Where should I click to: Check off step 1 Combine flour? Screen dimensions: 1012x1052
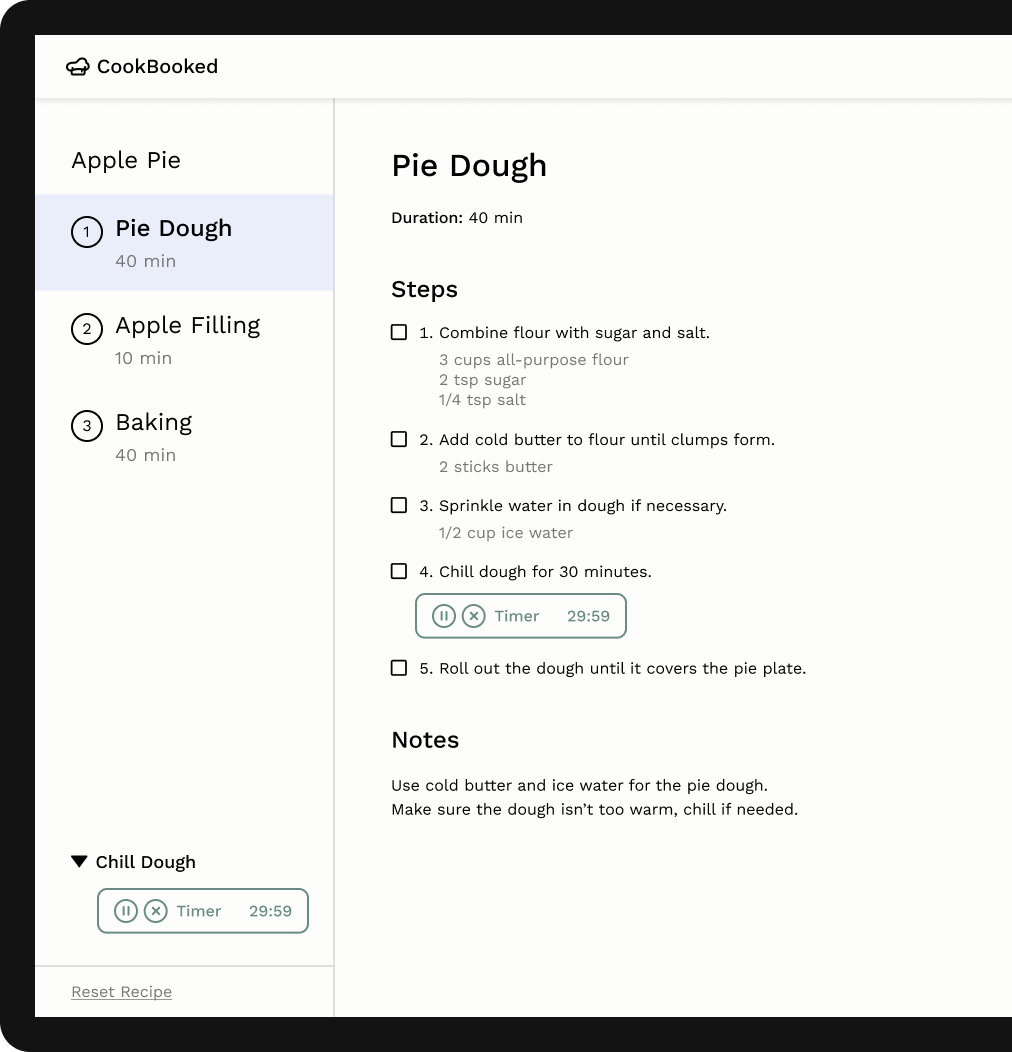[399, 332]
